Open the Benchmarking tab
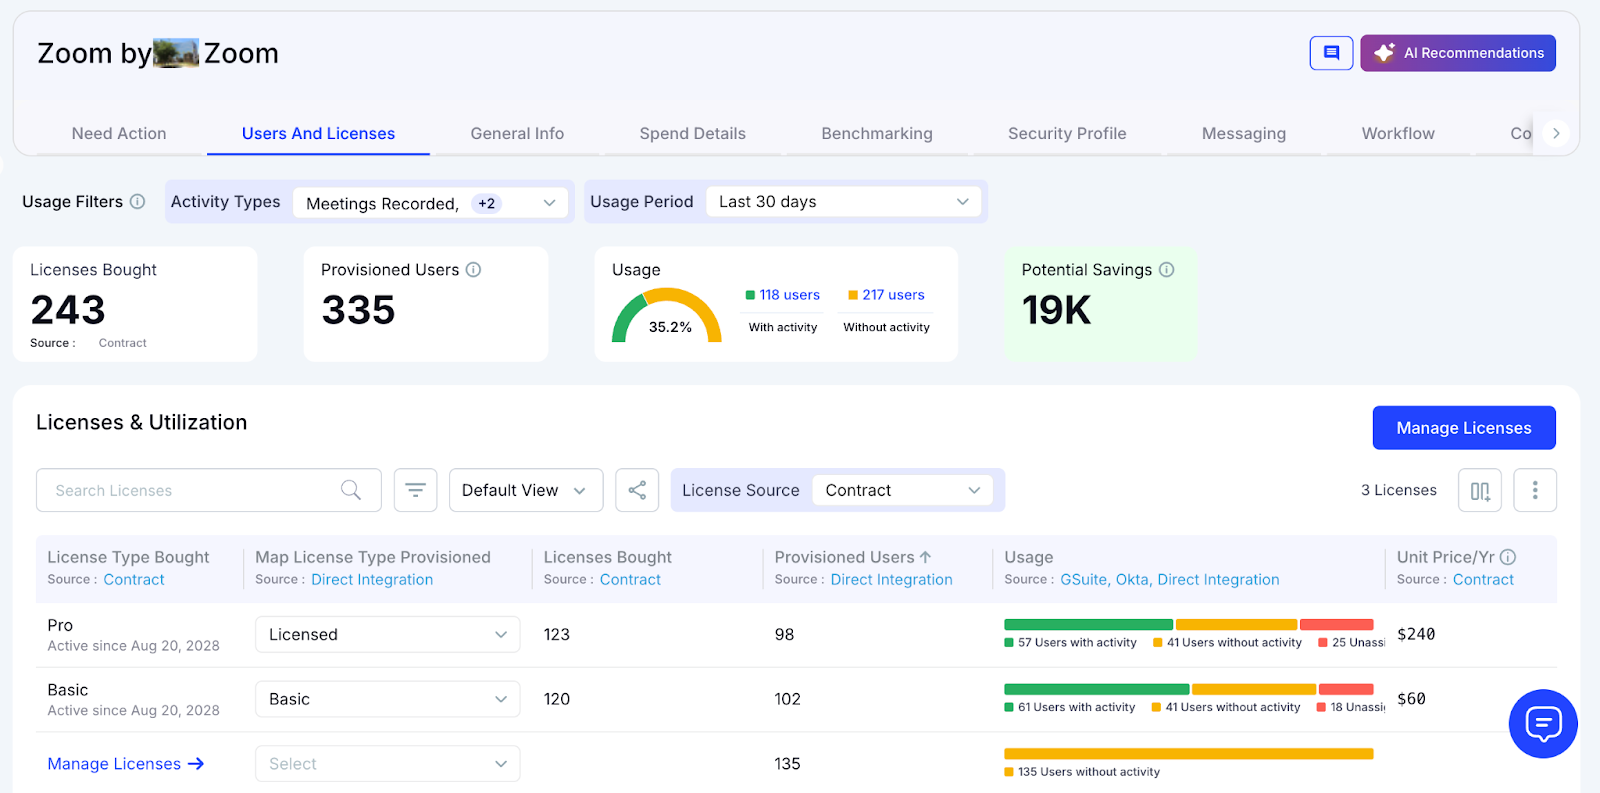Viewport: 1600px width, 793px height. coord(877,133)
